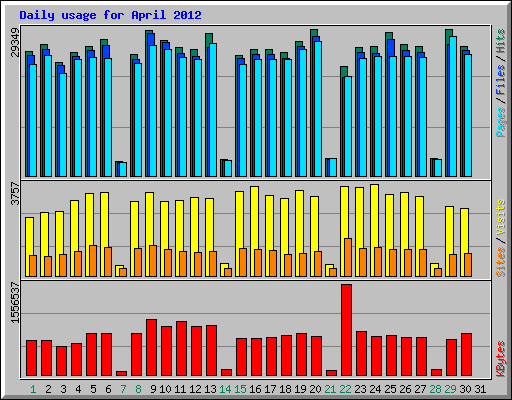The width and height of the screenshot is (512, 400).
Task: Click the 'Daily usage for April 2012' title
Action: (x=110, y=15)
